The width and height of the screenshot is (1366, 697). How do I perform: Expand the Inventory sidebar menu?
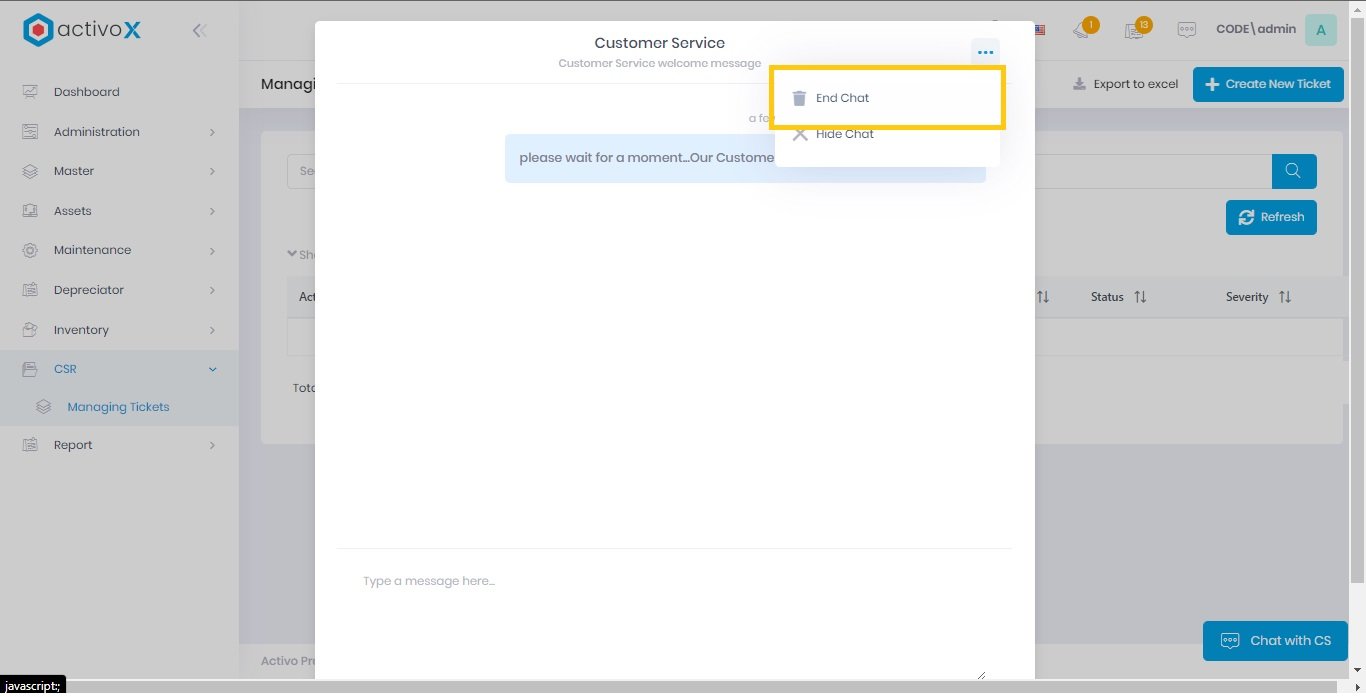click(119, 330)
